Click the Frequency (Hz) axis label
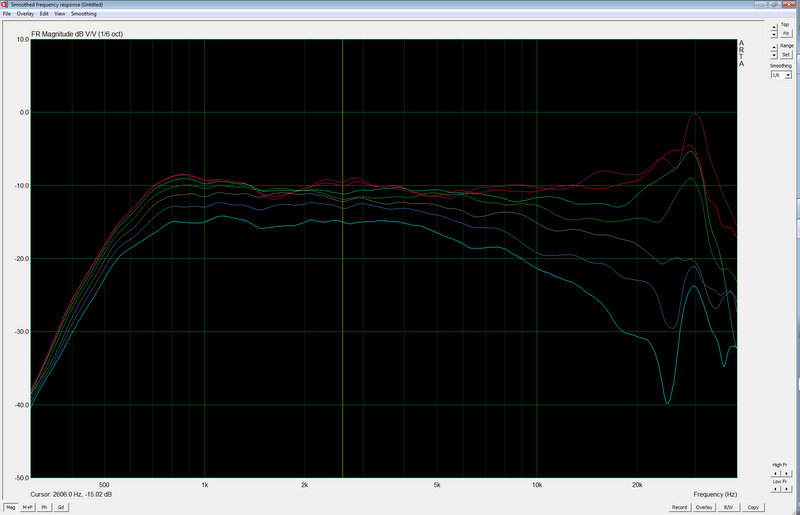This screenshot has height=515, width=800. [715, 494]
